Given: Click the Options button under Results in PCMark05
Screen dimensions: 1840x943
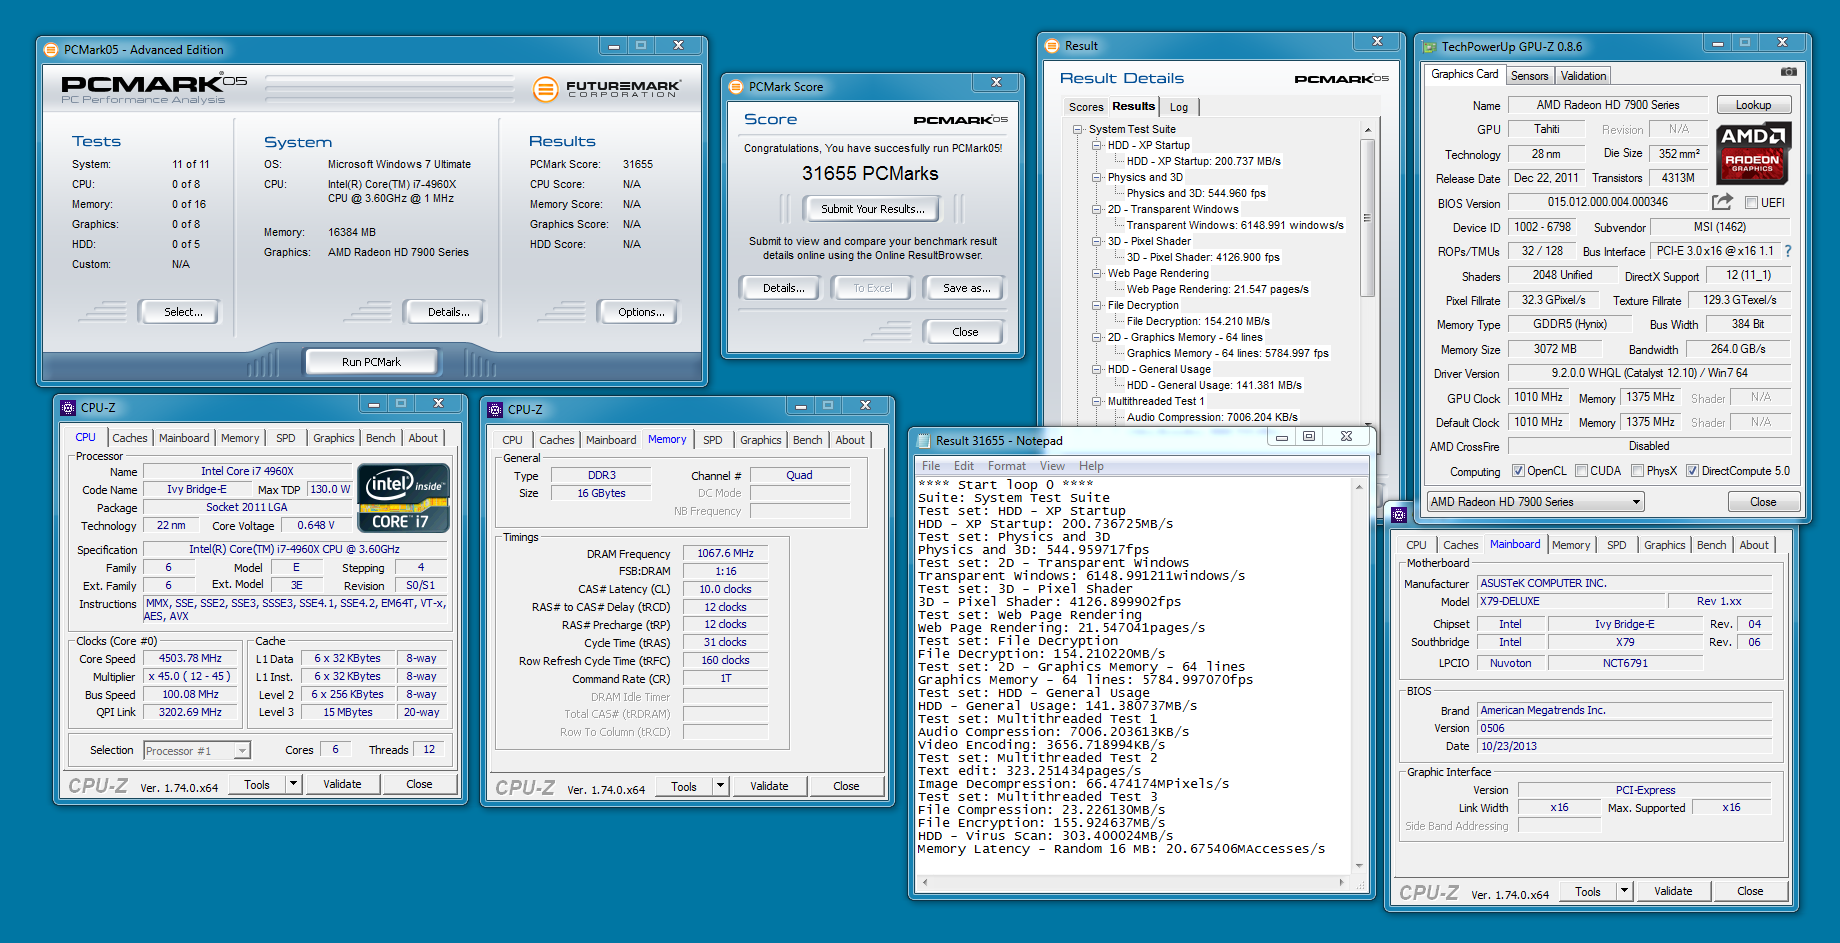Looking at the screenshot, I should (x=641, y=312).
